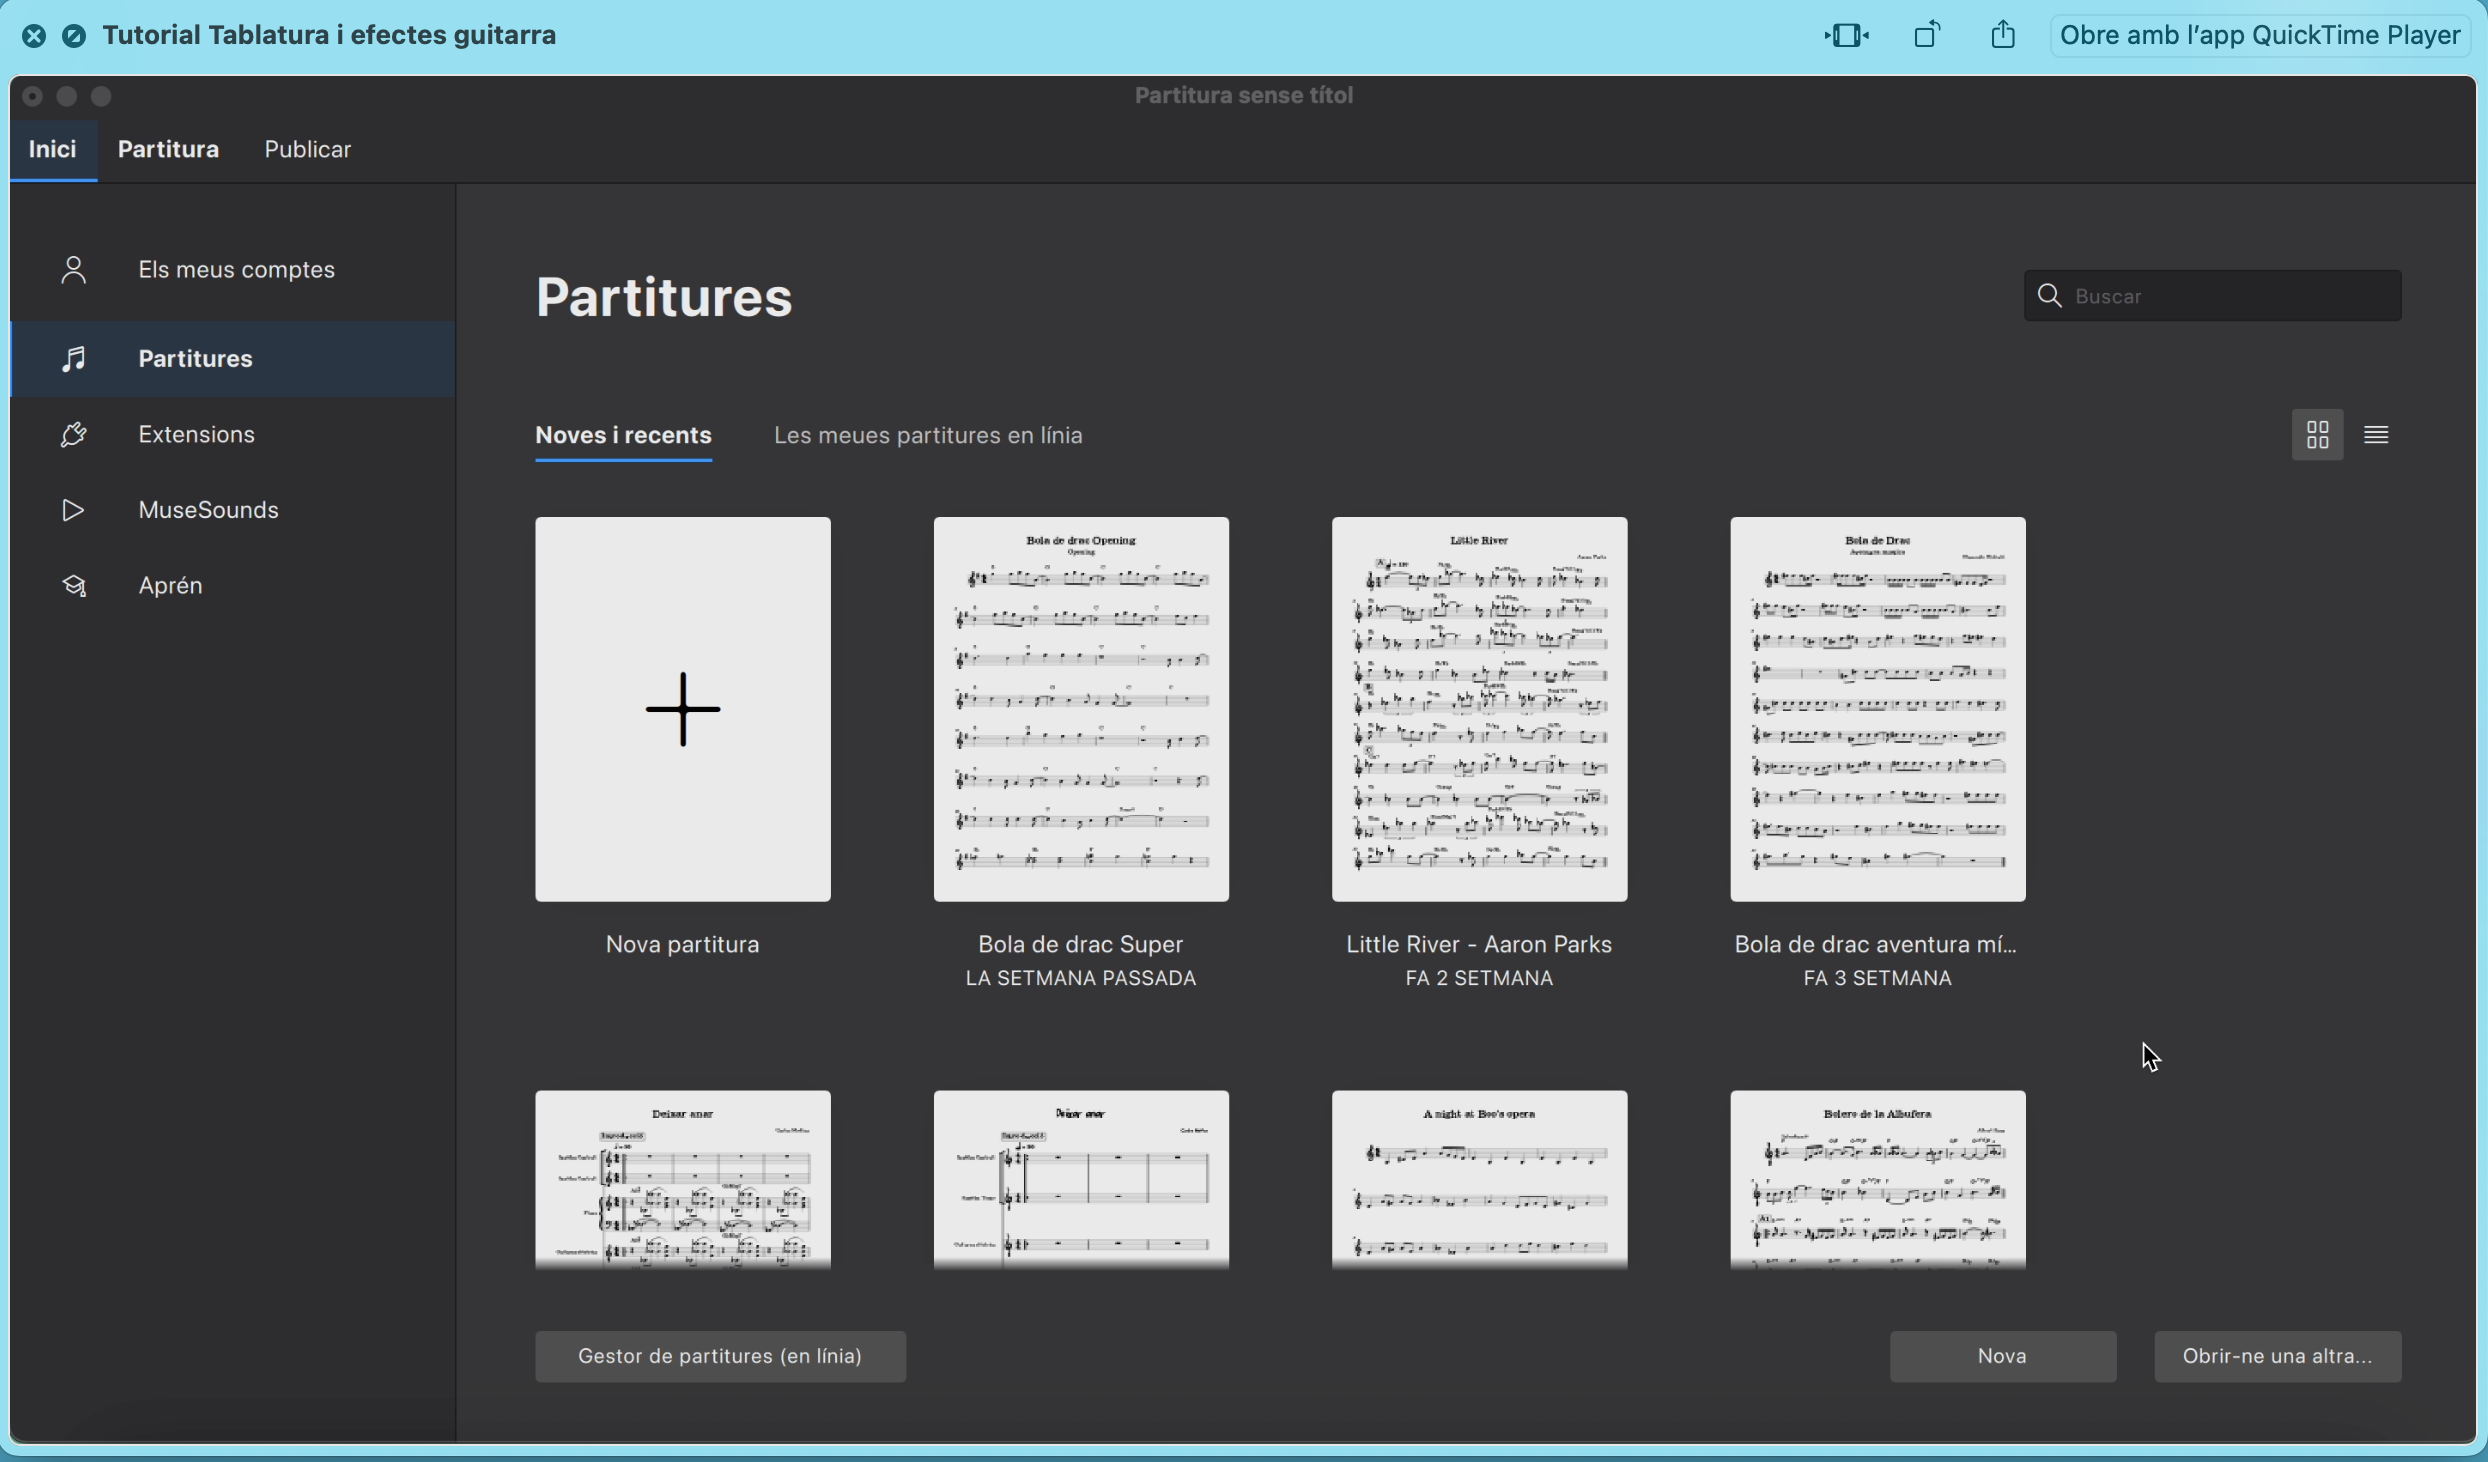
Task: Click Gestor de partitures (en línia) button
Action: 720,1356
